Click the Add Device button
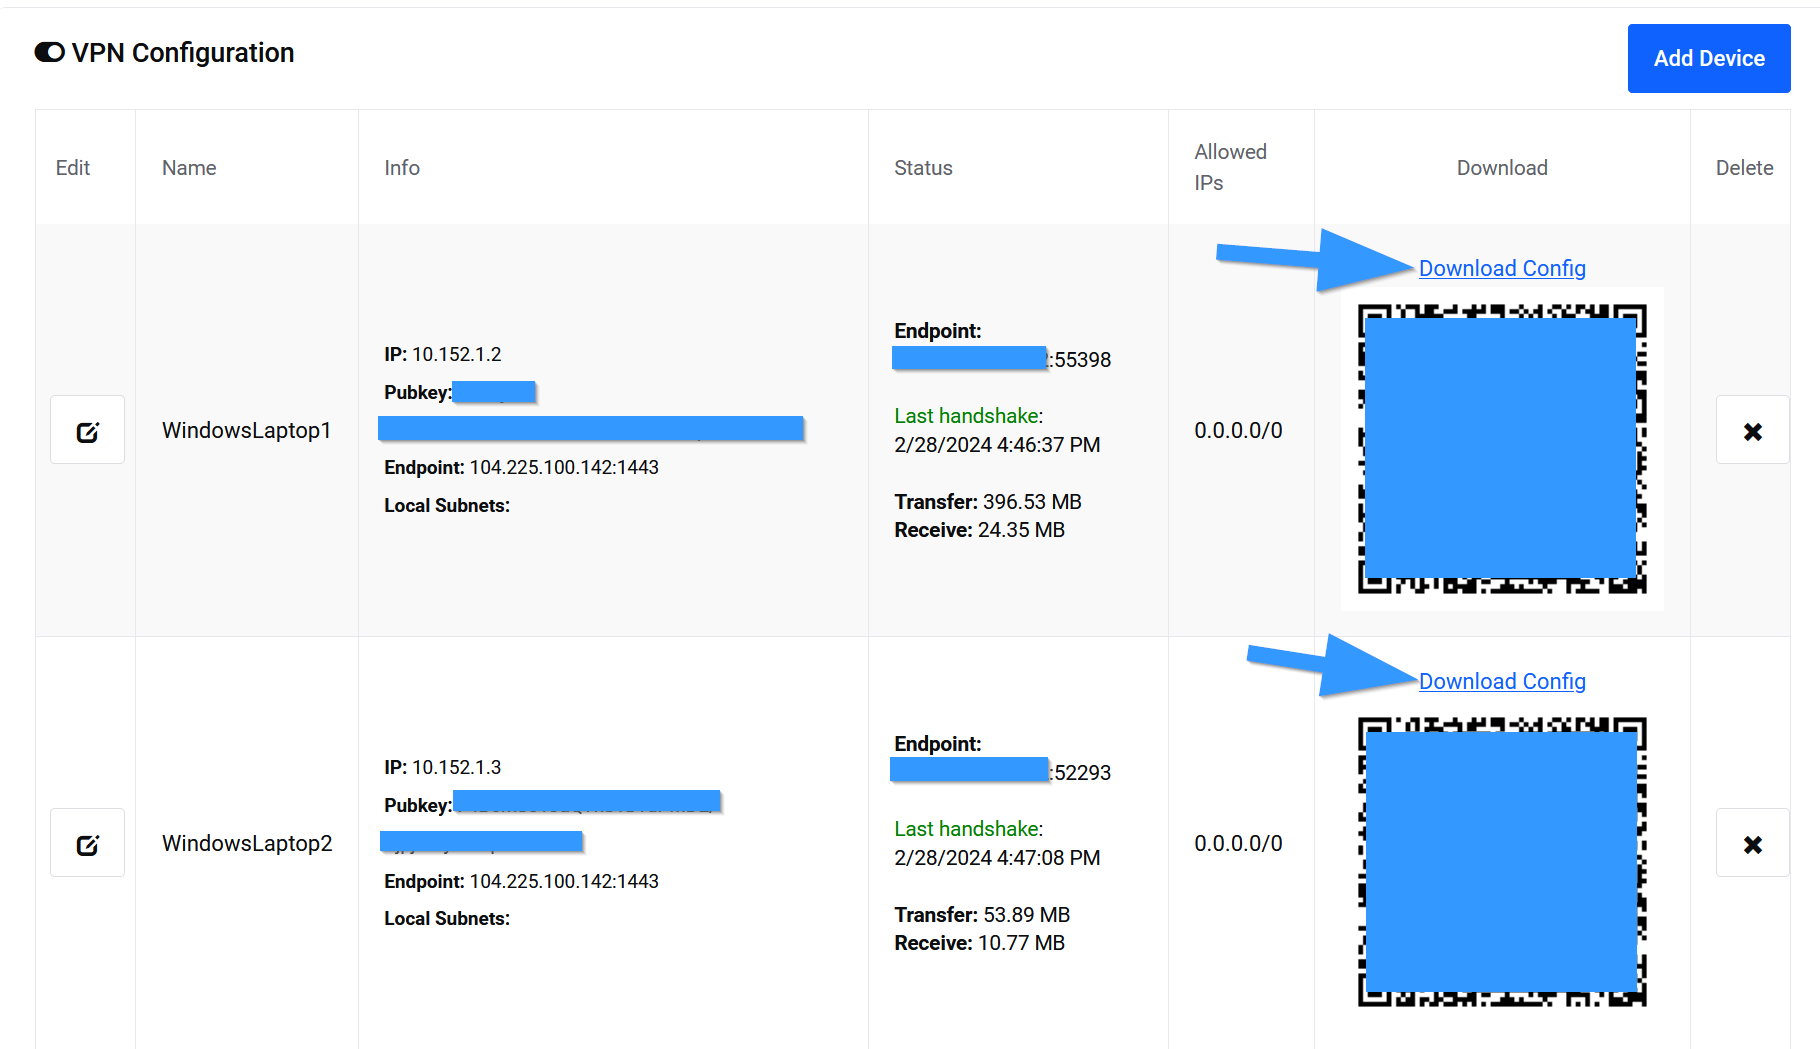Image resolution: width=1820 pixels, height=1049 pixels. 1708,59
